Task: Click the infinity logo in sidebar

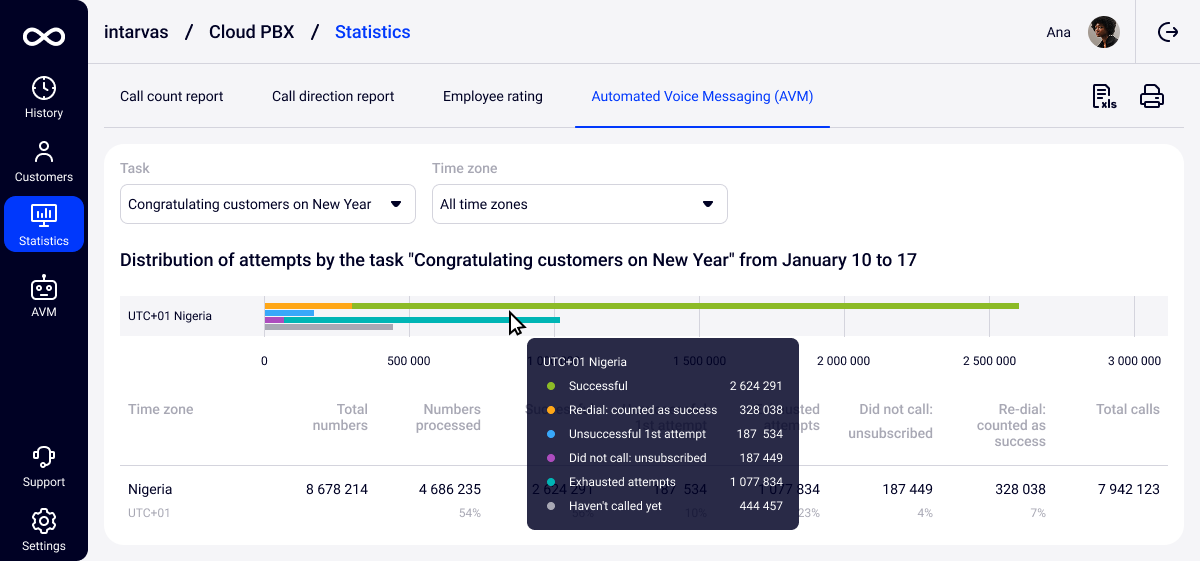Action: pyautogui.click(x=44, y=37)
